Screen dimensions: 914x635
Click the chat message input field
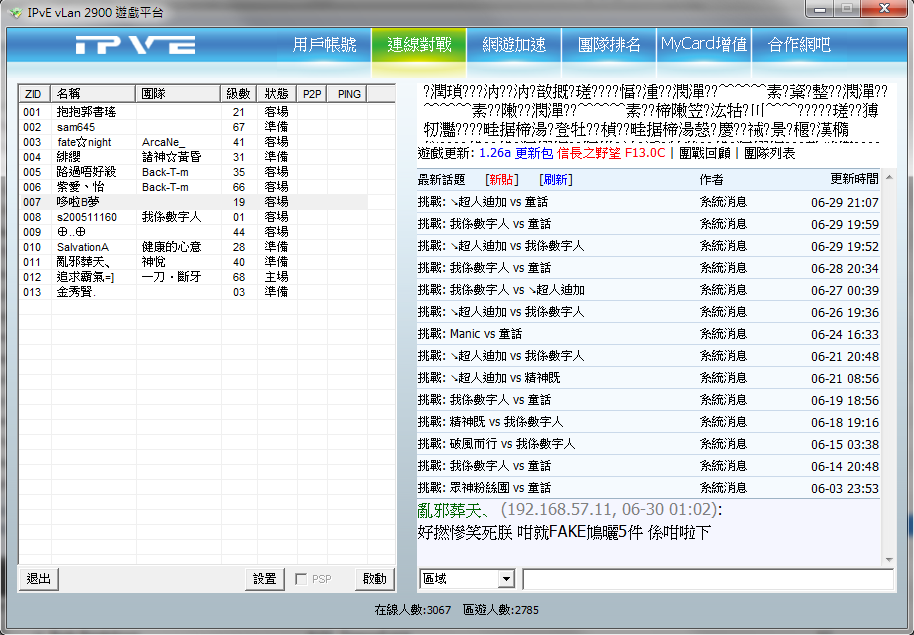tap(707, 579)
